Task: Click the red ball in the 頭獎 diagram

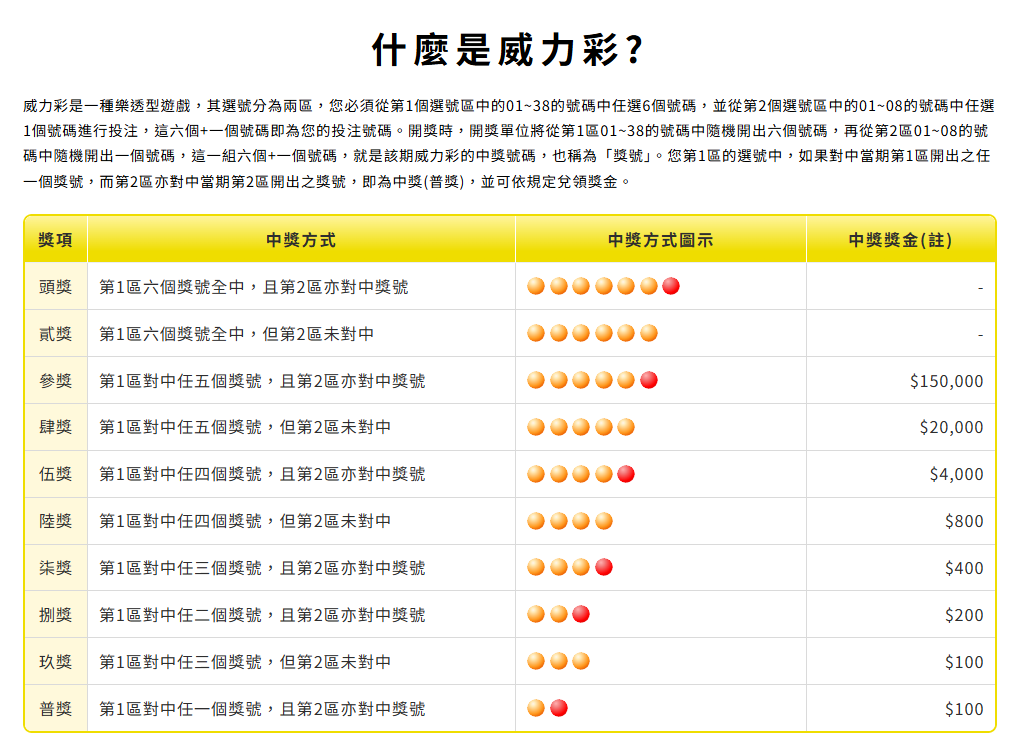Action: click(x=669, y=286)
